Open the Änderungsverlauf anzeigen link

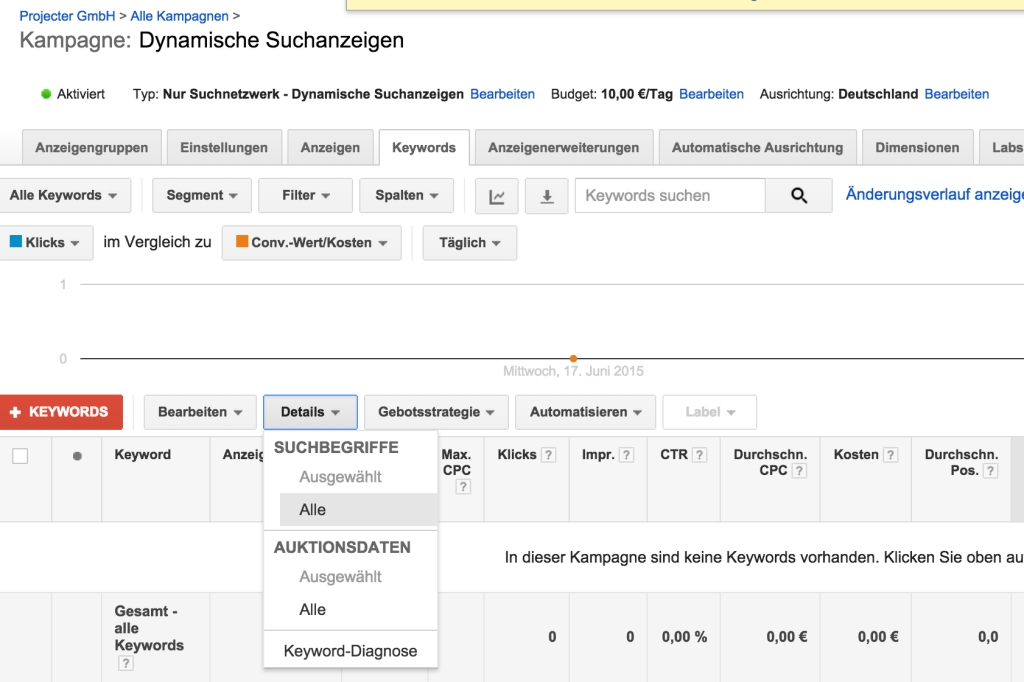pos(935,194)
